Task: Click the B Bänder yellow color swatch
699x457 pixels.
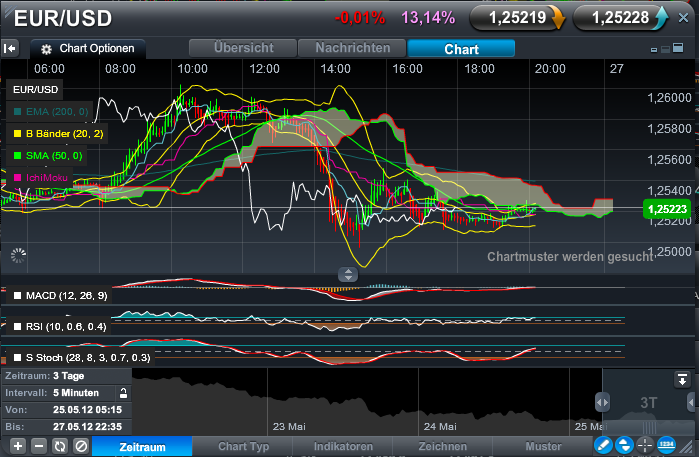Action: pos(17,134)
